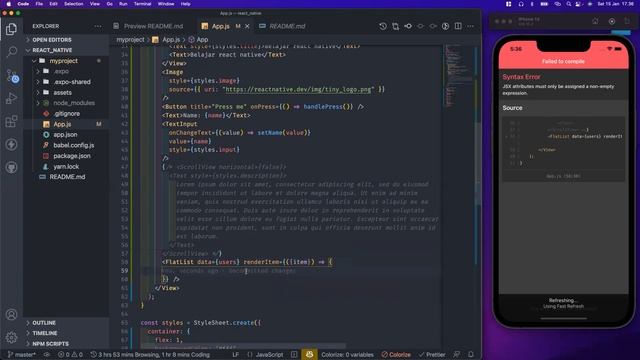Viewport: 640px width, 360px height.
Task: Open the Accounts icon in activity bar
Action: 11,314
